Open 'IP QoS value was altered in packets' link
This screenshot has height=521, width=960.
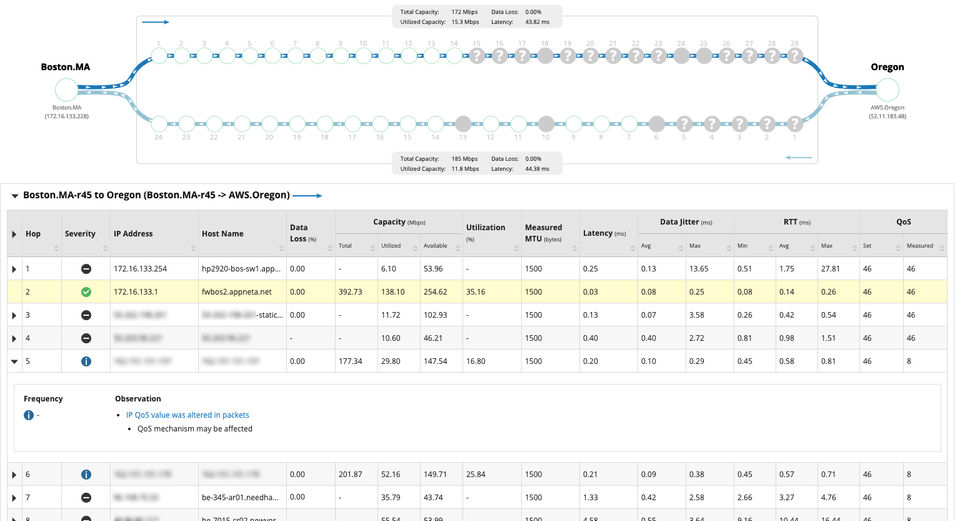tap(187, 415)
